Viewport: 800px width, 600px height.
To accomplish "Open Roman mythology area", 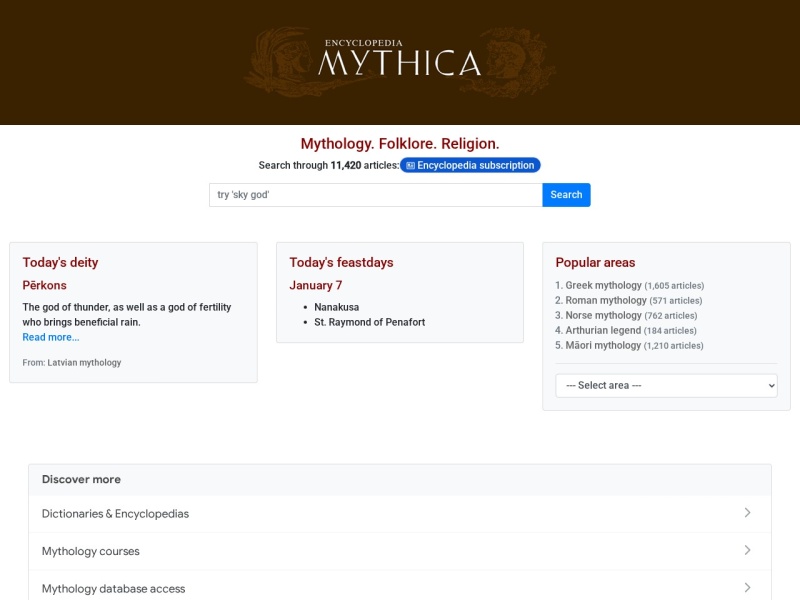I will pyautogui.click(x=606, y=301).
